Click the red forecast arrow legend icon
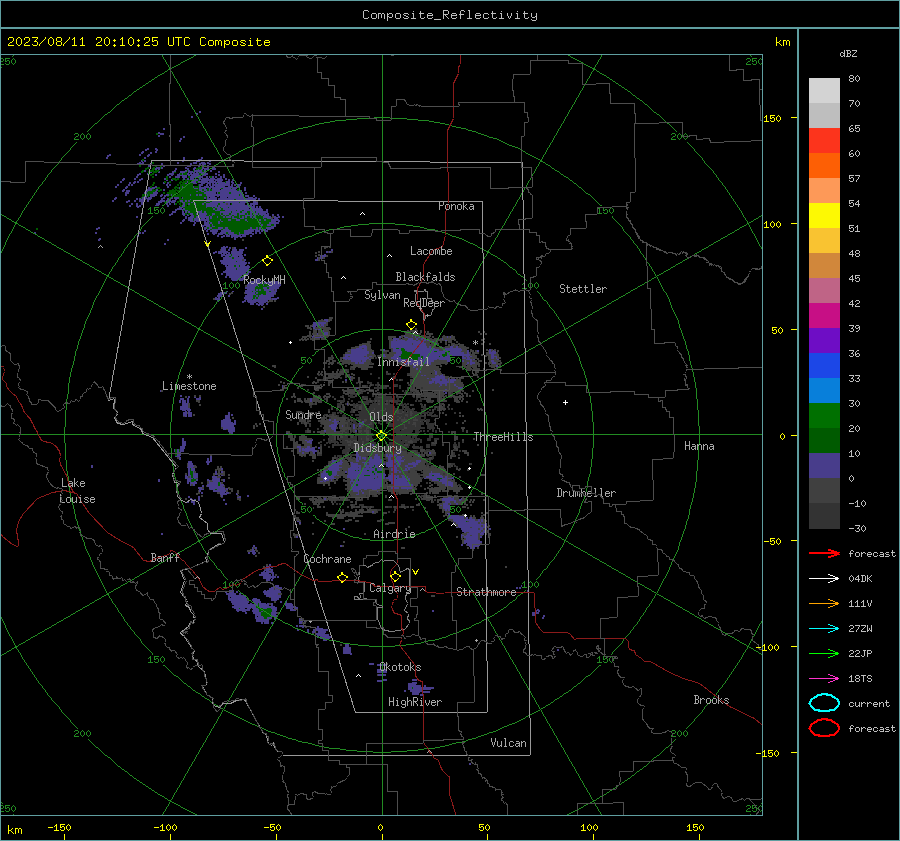Image resolution: width=900 pixels, height=841 pixels. (824, 553)
